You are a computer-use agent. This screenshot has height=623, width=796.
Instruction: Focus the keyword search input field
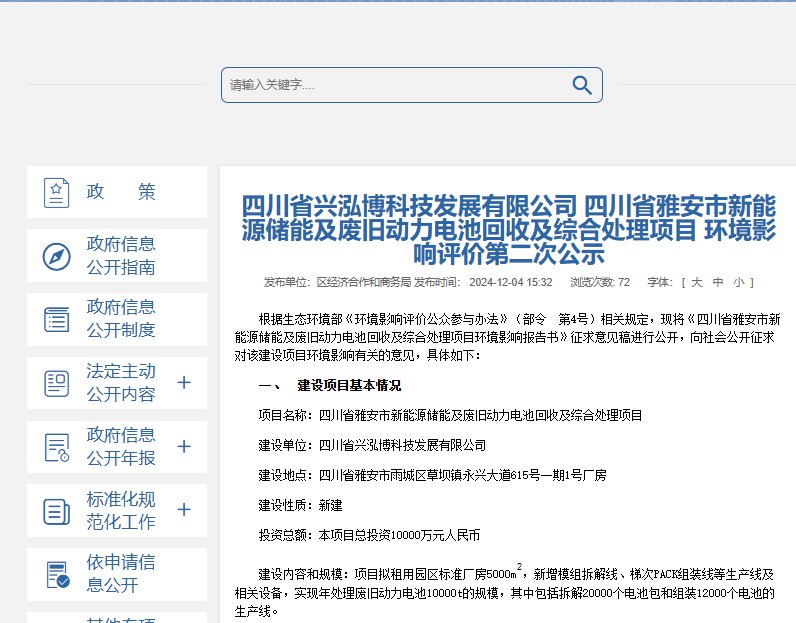point(412,85)
